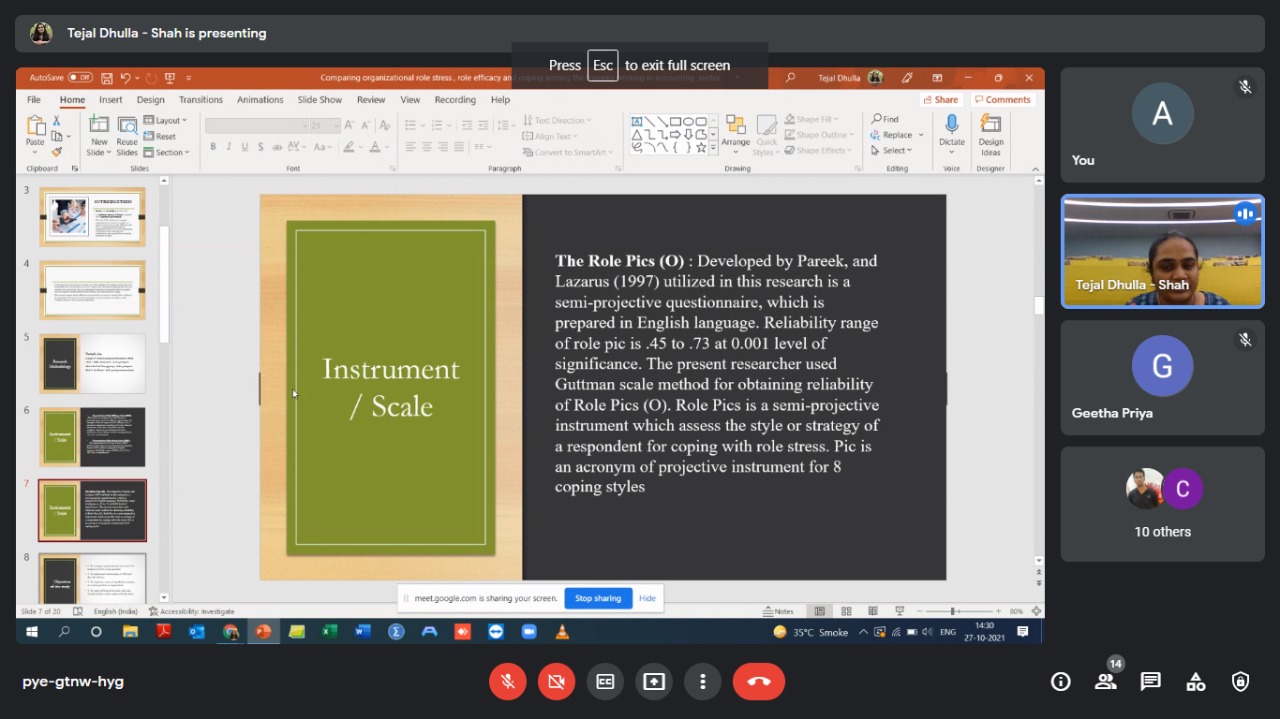Open Quick Styles gallery

point(767,135)
